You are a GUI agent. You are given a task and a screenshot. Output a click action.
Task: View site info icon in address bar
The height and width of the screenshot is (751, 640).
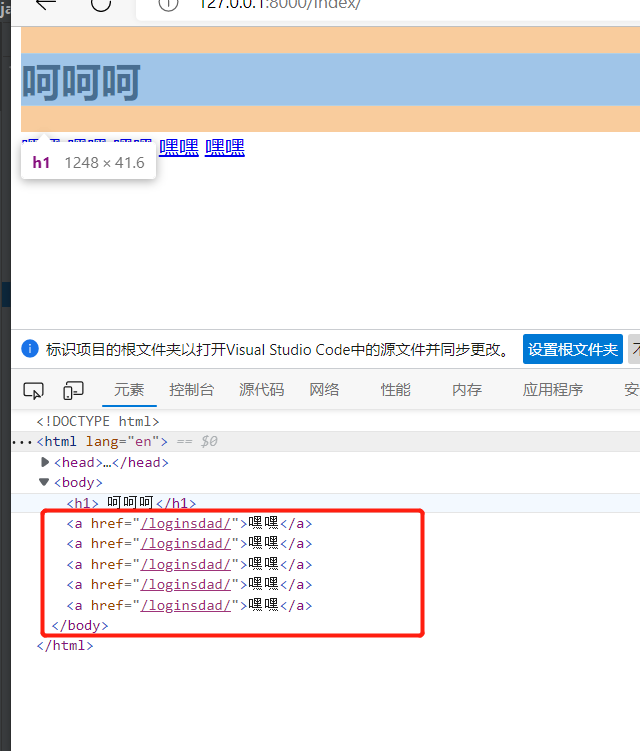168,4
